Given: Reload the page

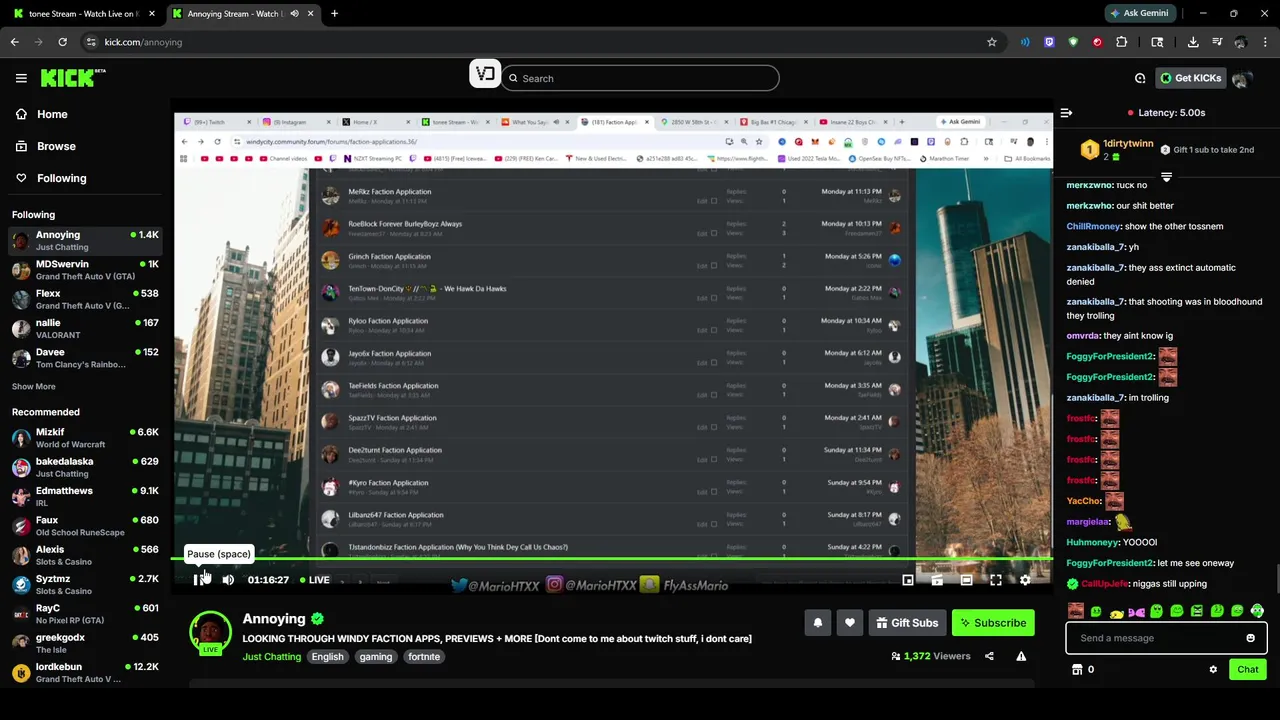Looking at the screenshot, I should click(x=62, y=42).
